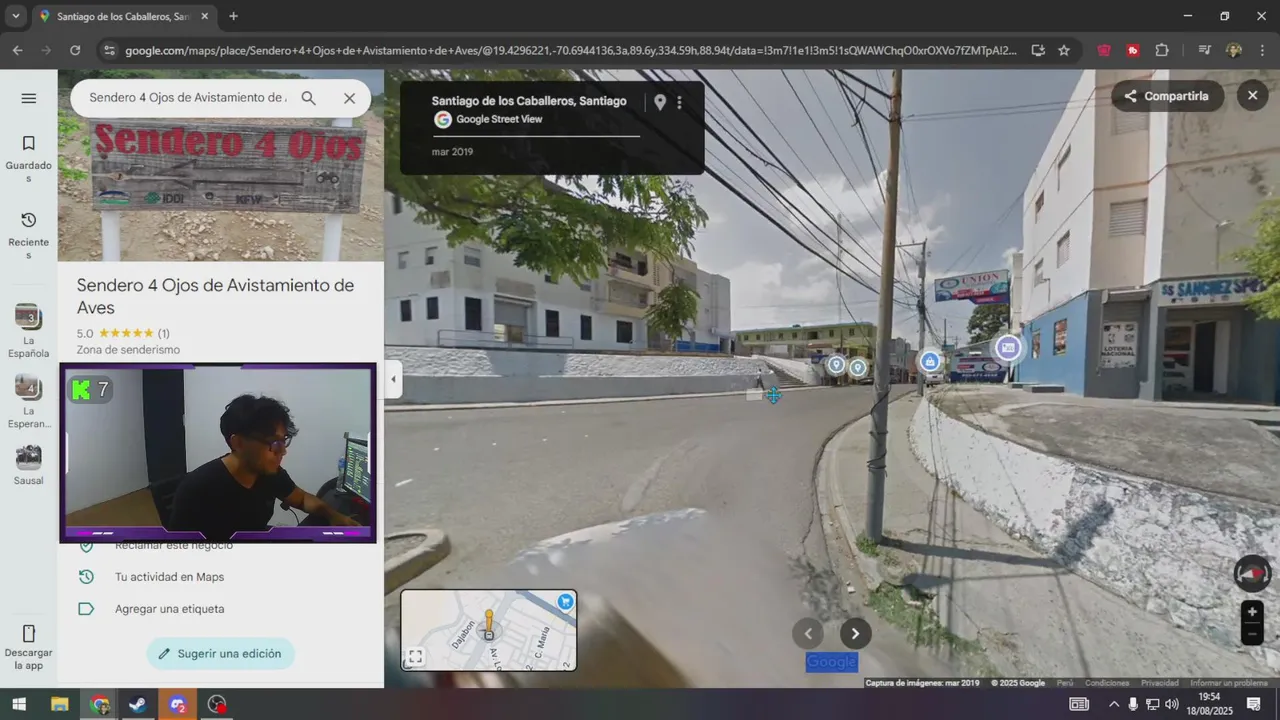Click Condiciones link in footer
This screenshot has height=720, width=1280.
[x=1107, y=683]
